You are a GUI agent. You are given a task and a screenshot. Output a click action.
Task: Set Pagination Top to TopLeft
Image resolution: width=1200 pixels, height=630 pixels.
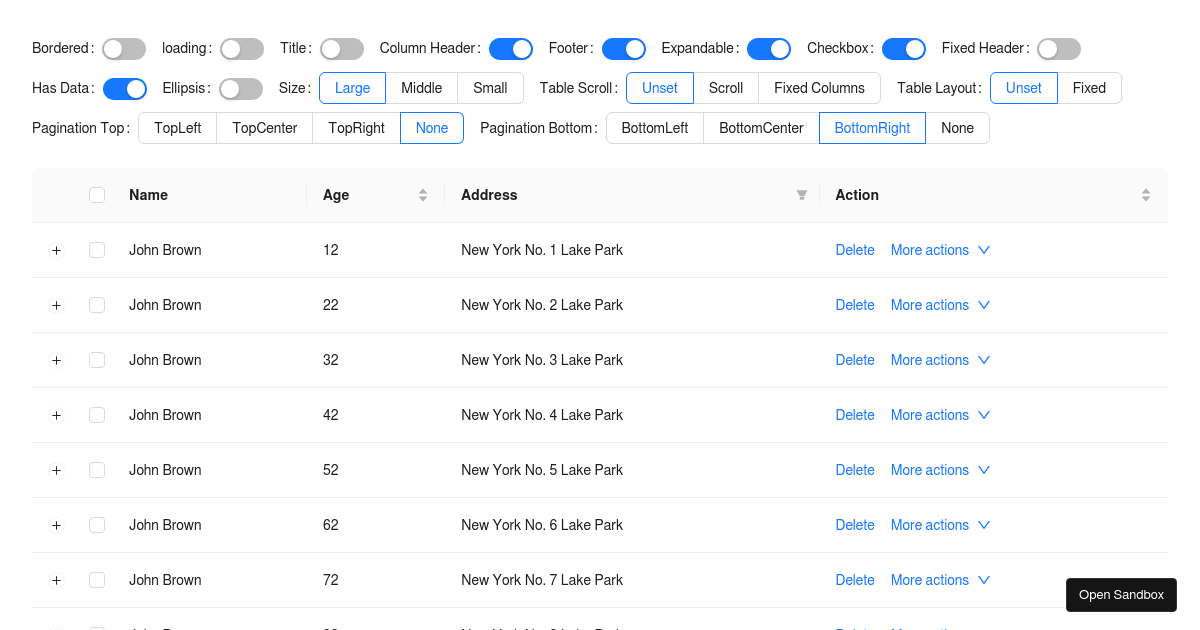(178, 128)
